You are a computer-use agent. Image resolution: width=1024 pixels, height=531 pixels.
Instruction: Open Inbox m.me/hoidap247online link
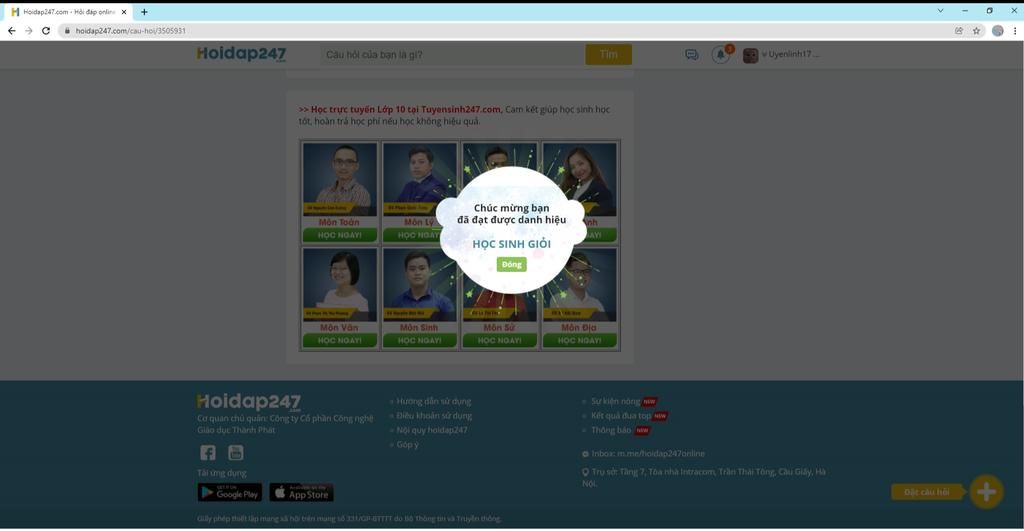tap(648, 453)
